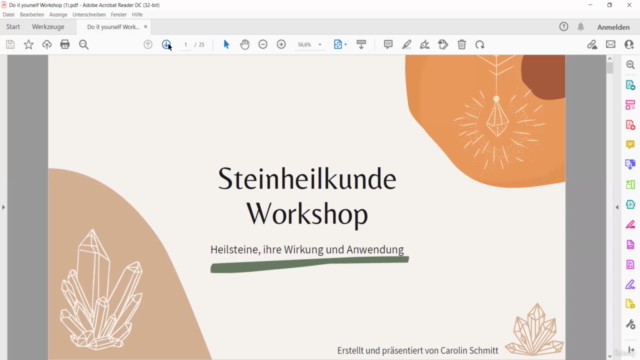Screen dimensions: 640x360
Task: Upload the file to cloud
Action: (x=47, y=44)
